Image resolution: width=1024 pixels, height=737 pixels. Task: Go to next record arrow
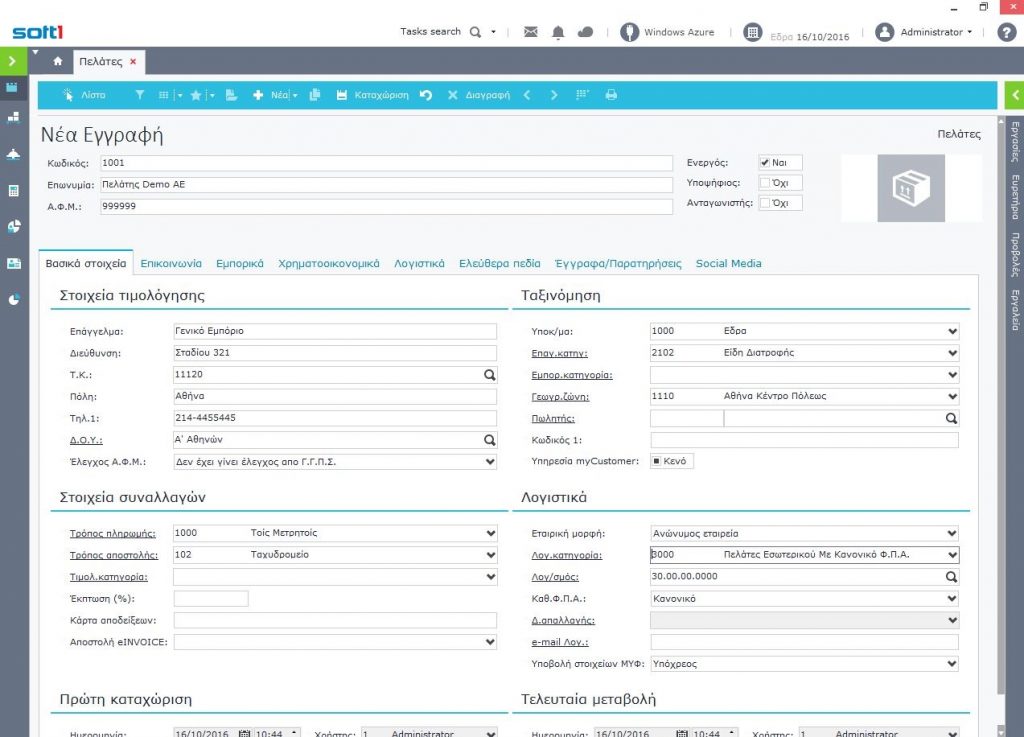[554, 95]
